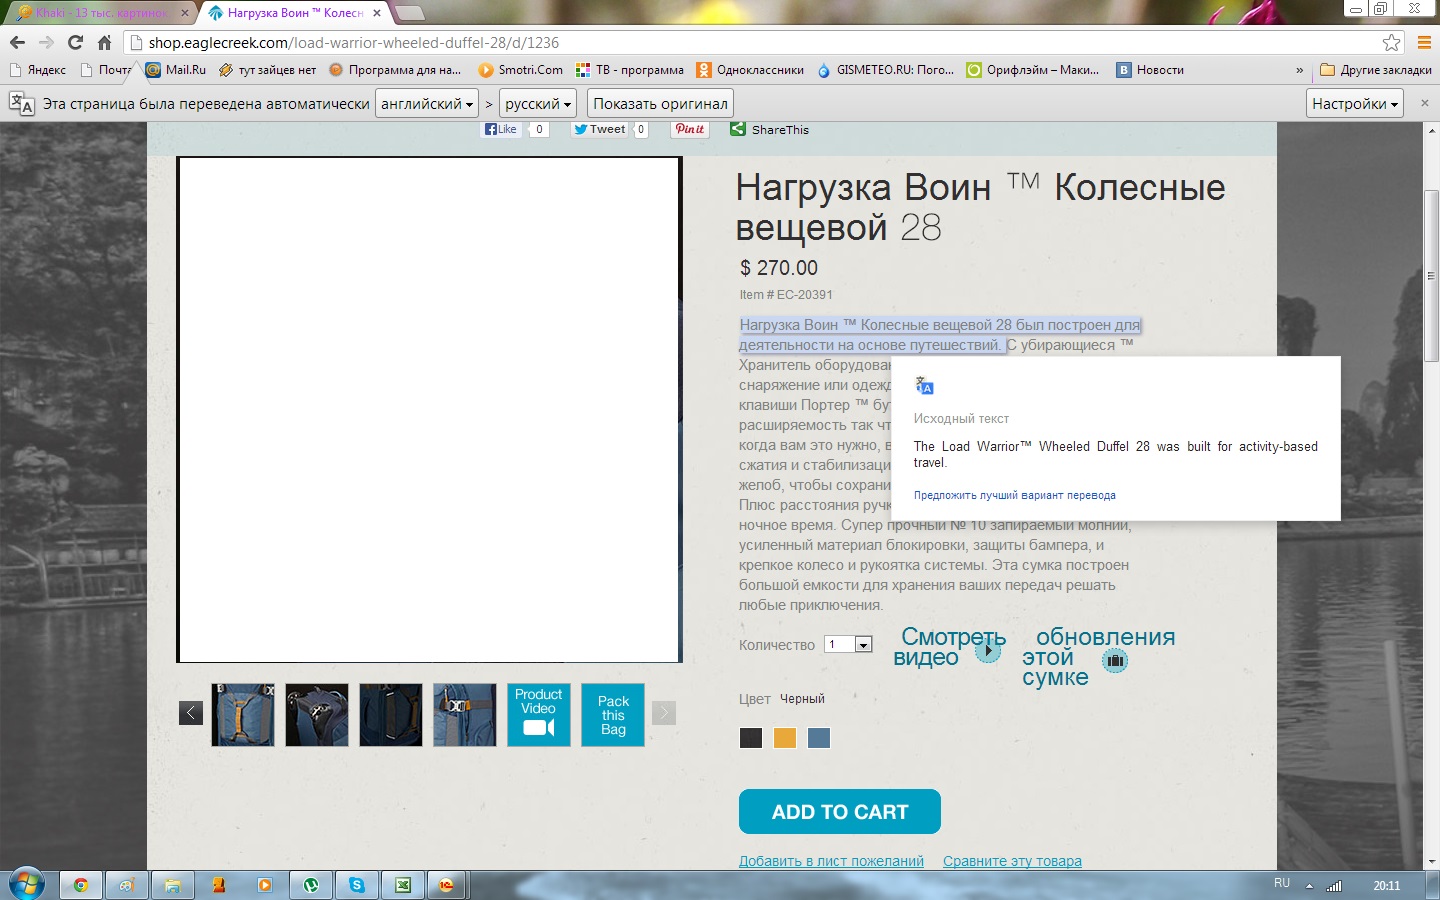Click the Показать оригинал button
The height and width of the screenshot is (900, 1440).
point(660,103)
